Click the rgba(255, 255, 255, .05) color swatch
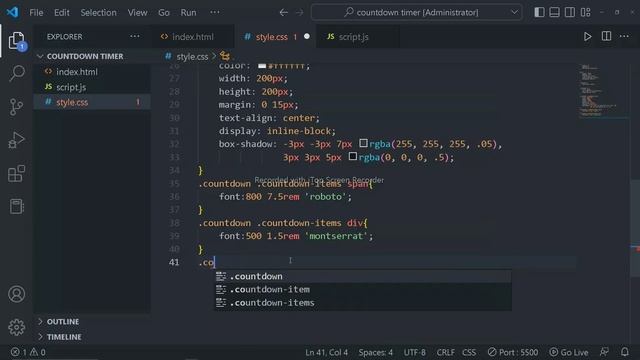The width and height of the screenshot is (640, 360). point(363,143)
